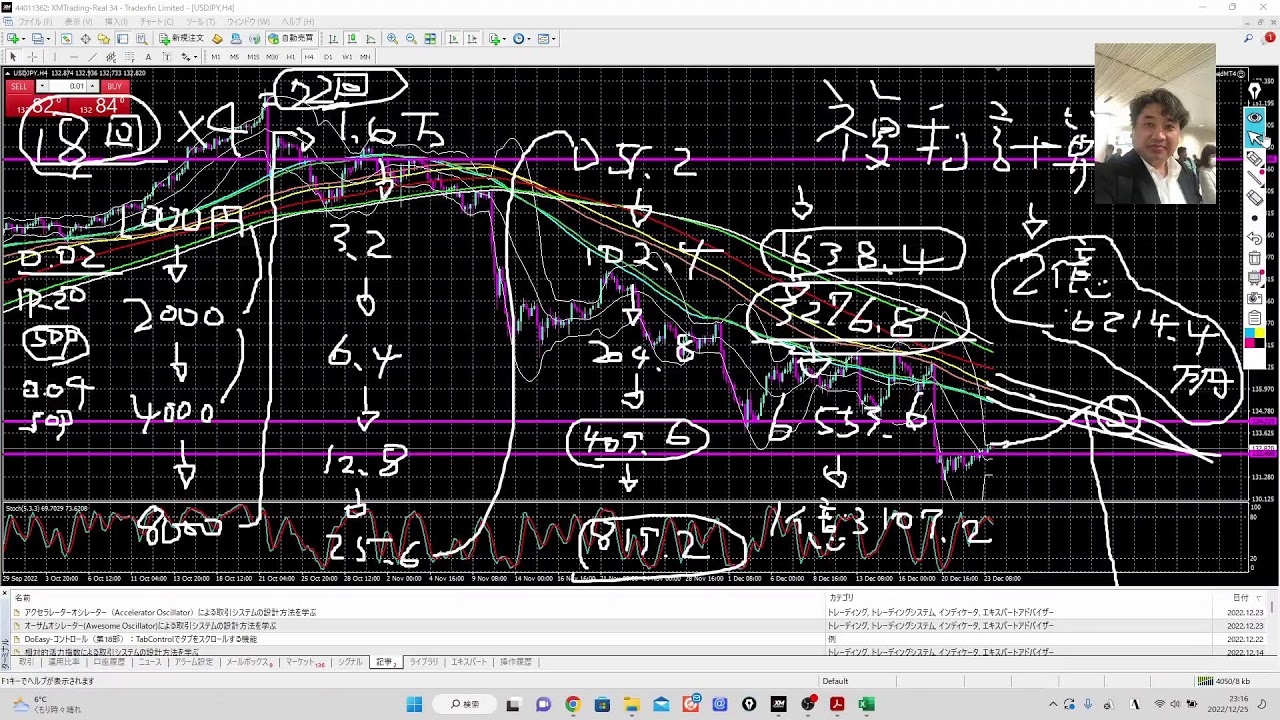Open the templates dropdown
Viewport: 1280px width, 720px height.
(x=547, y=39)
